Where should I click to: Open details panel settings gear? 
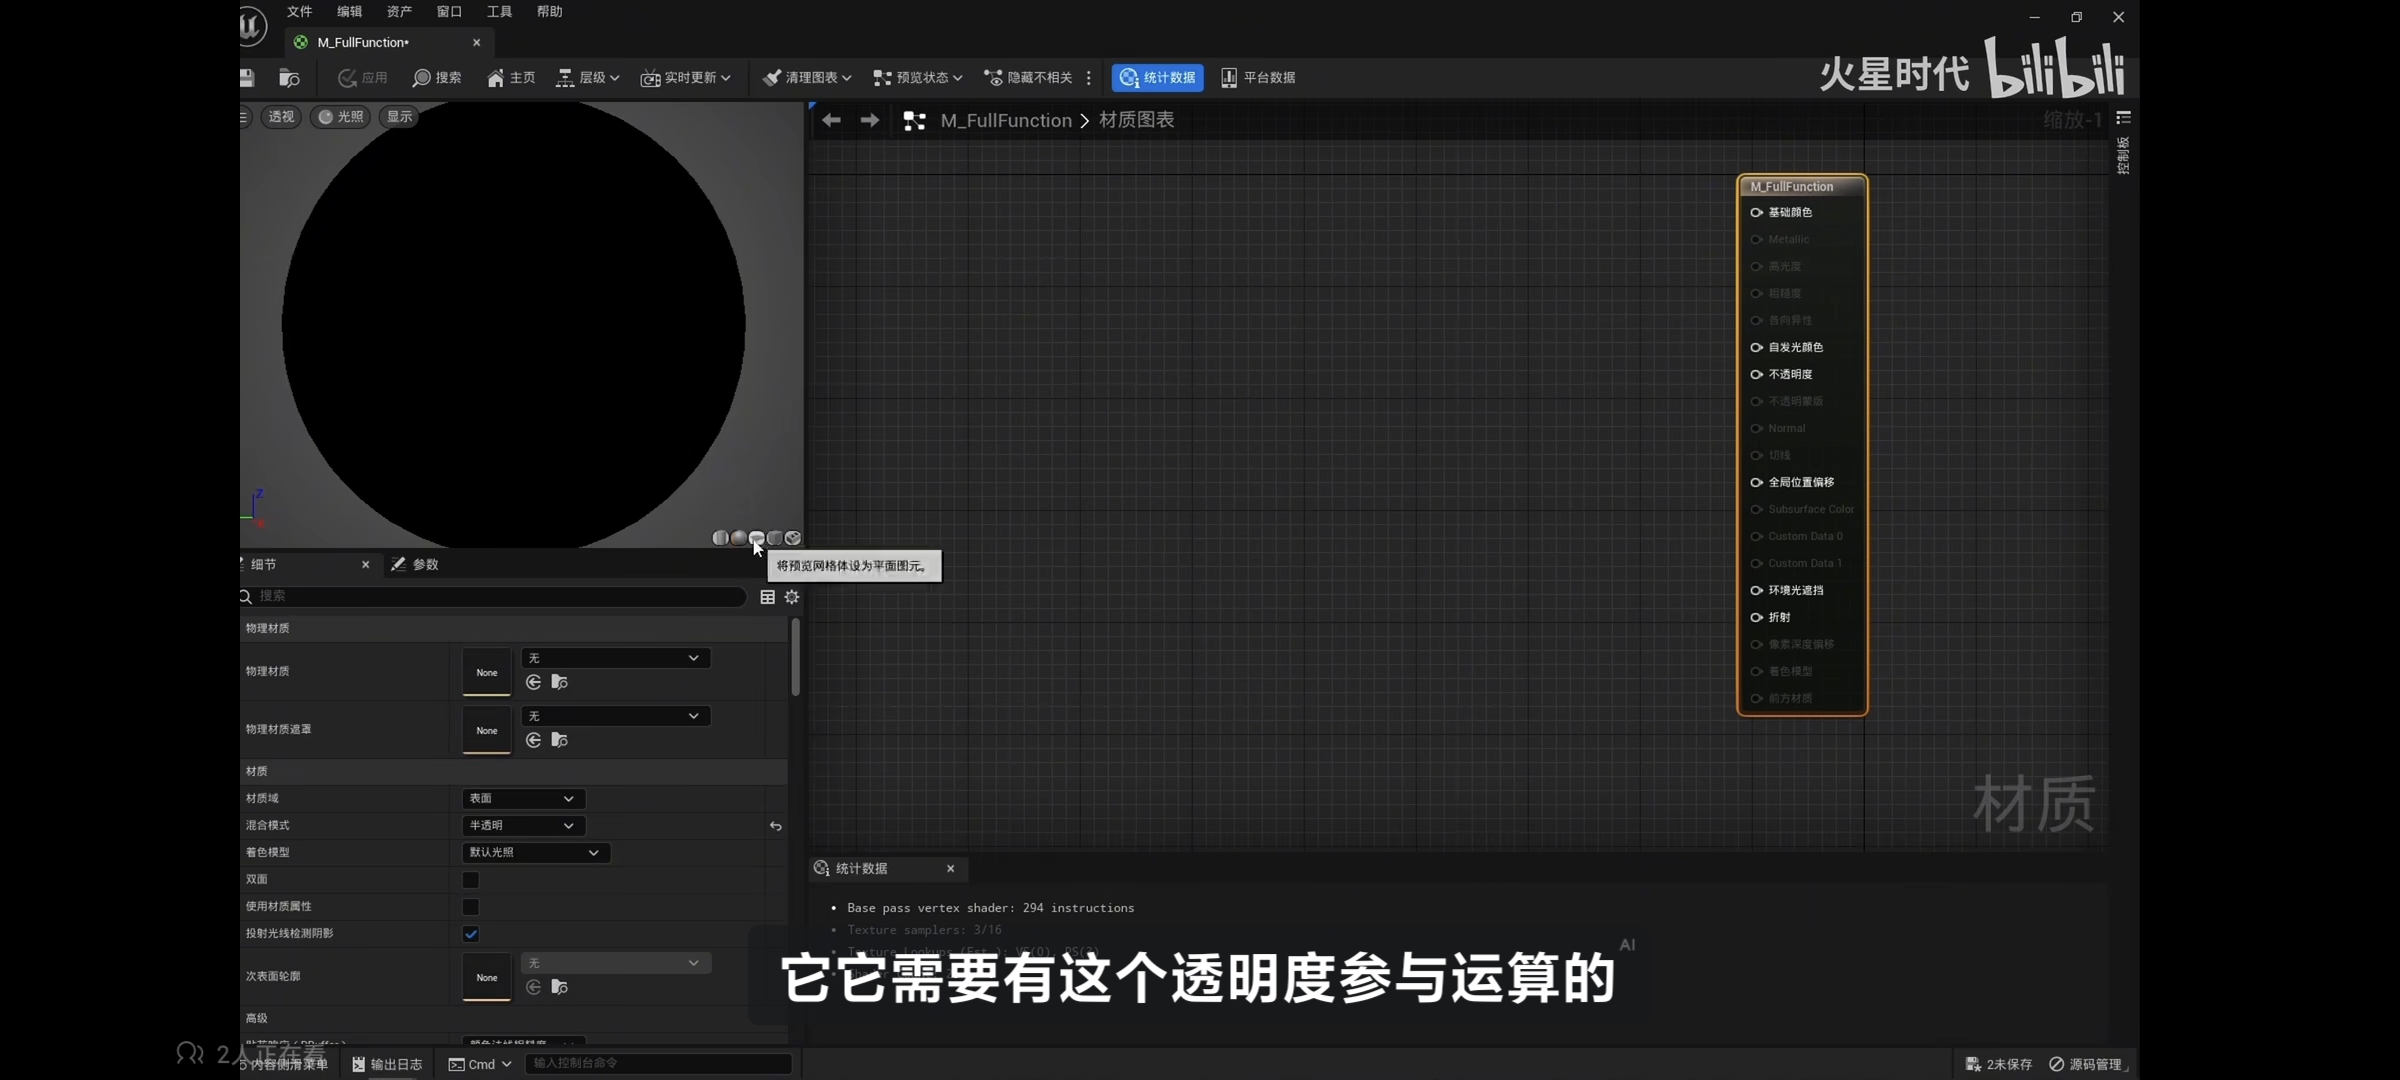point(792,597)
